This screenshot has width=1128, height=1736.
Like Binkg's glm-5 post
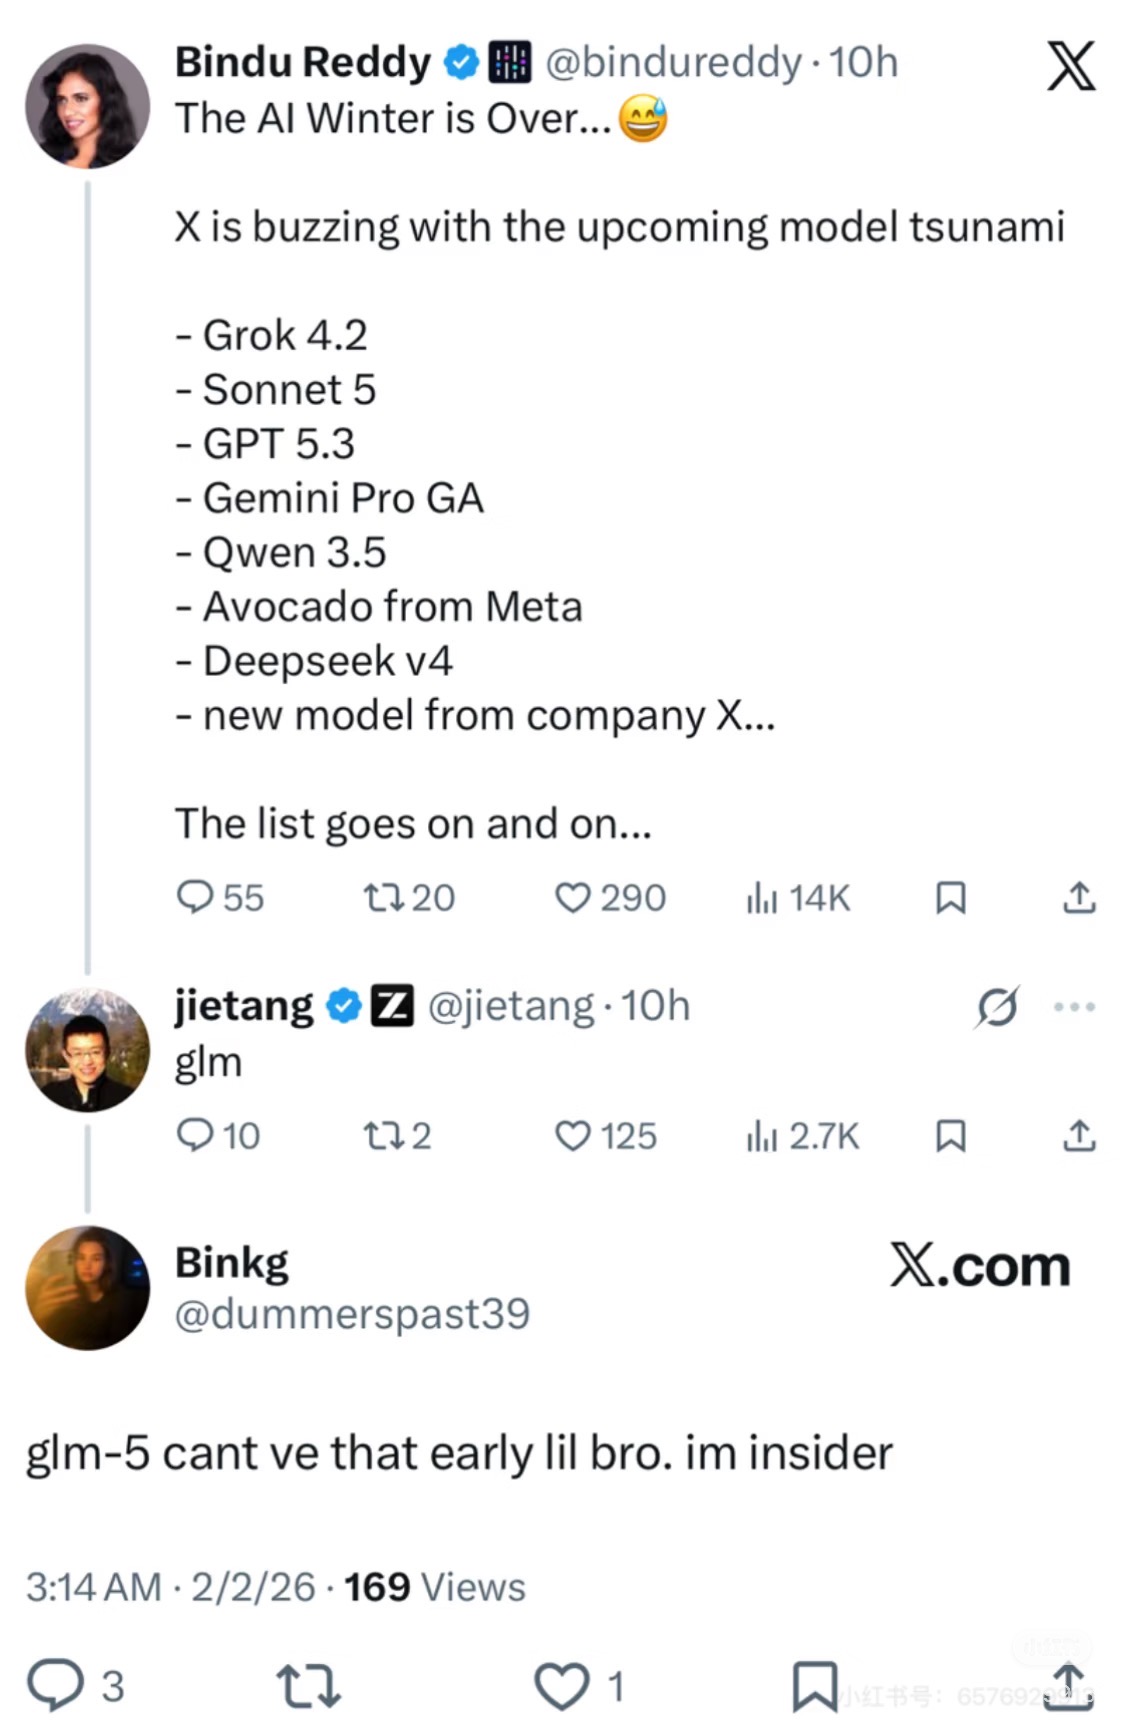point(562,1686)
